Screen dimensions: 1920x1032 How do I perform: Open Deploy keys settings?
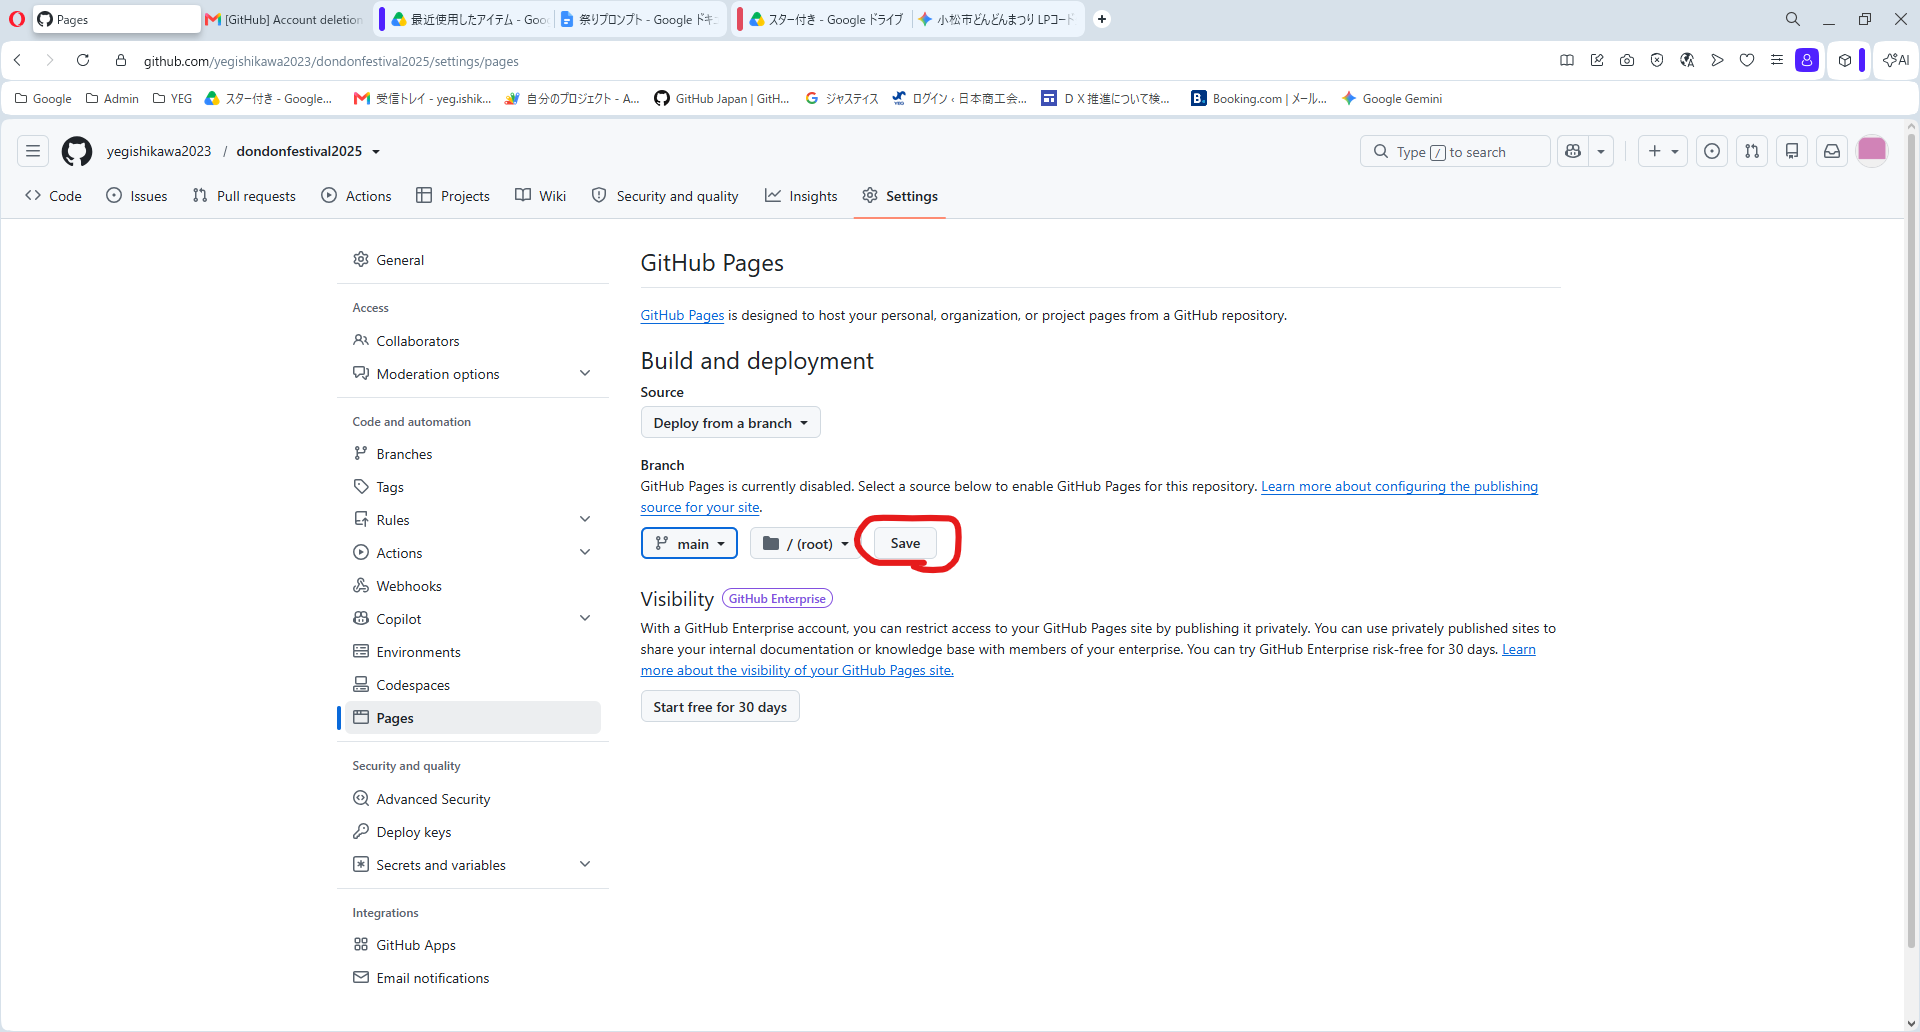(x=472, y=832)
